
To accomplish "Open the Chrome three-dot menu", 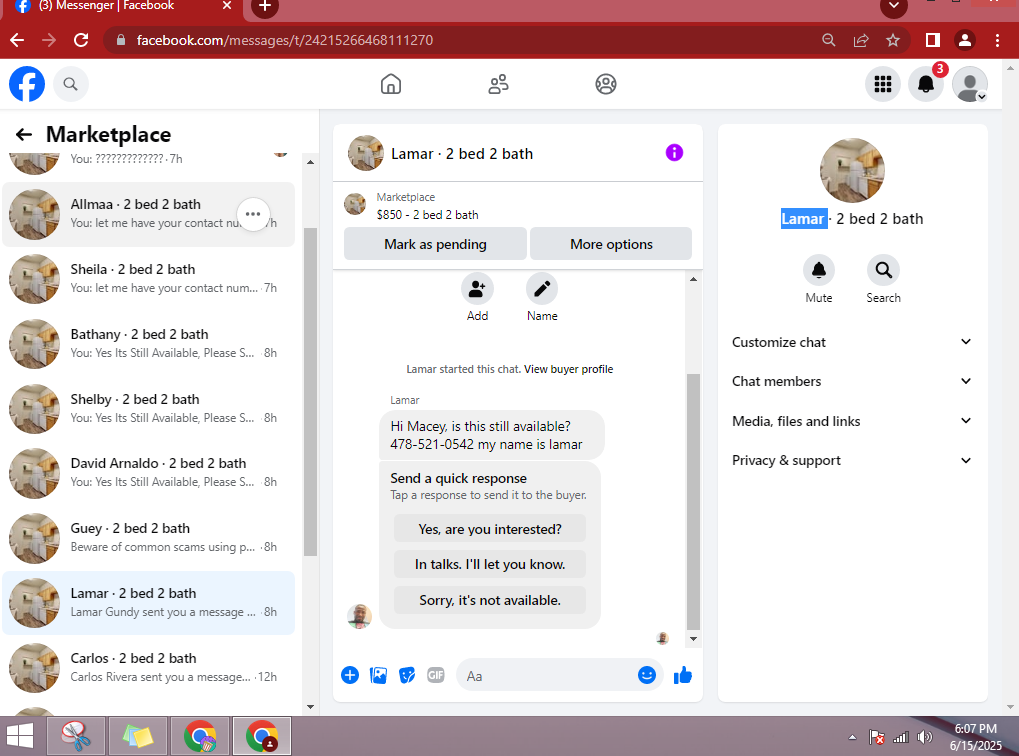I will (x=997, y=40).
